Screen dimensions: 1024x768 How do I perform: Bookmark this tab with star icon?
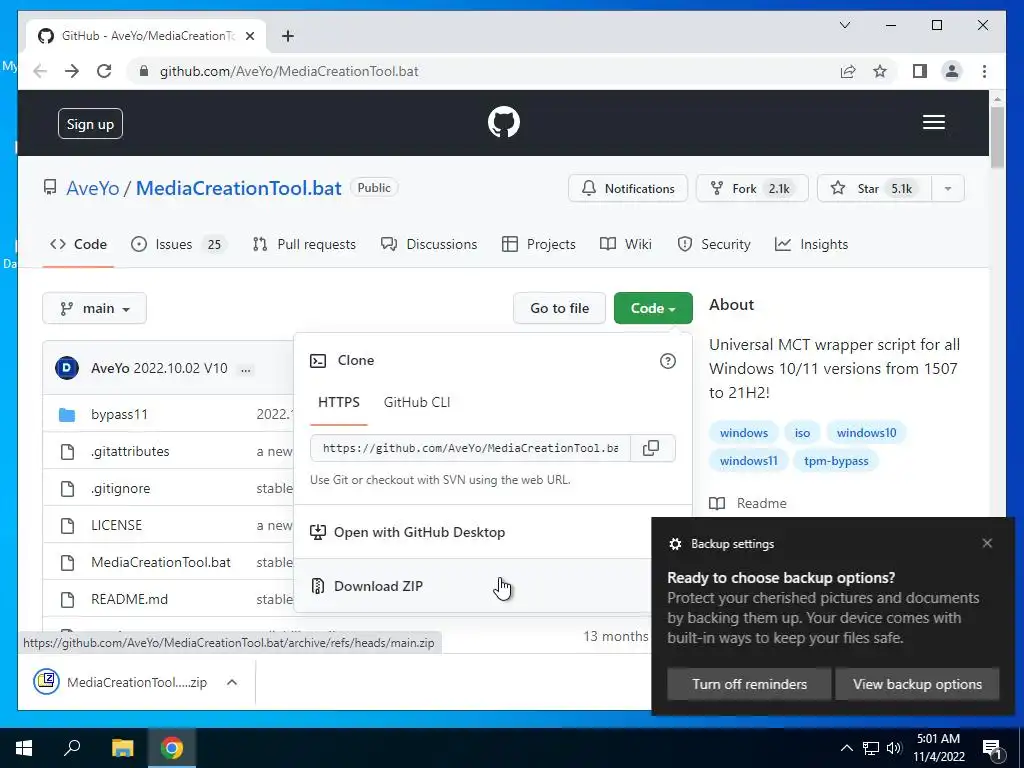tap(880, 71)
